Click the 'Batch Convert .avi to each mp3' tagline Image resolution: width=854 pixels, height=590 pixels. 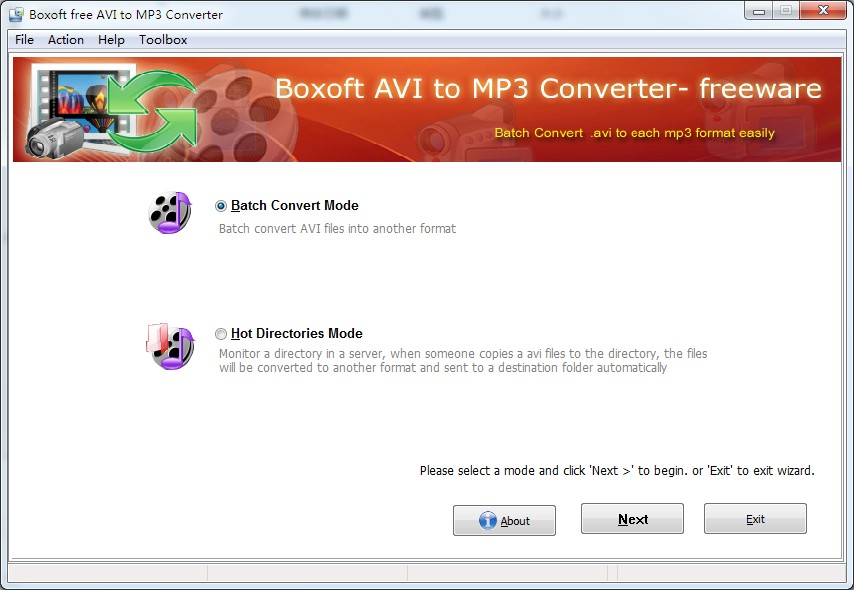635,133
